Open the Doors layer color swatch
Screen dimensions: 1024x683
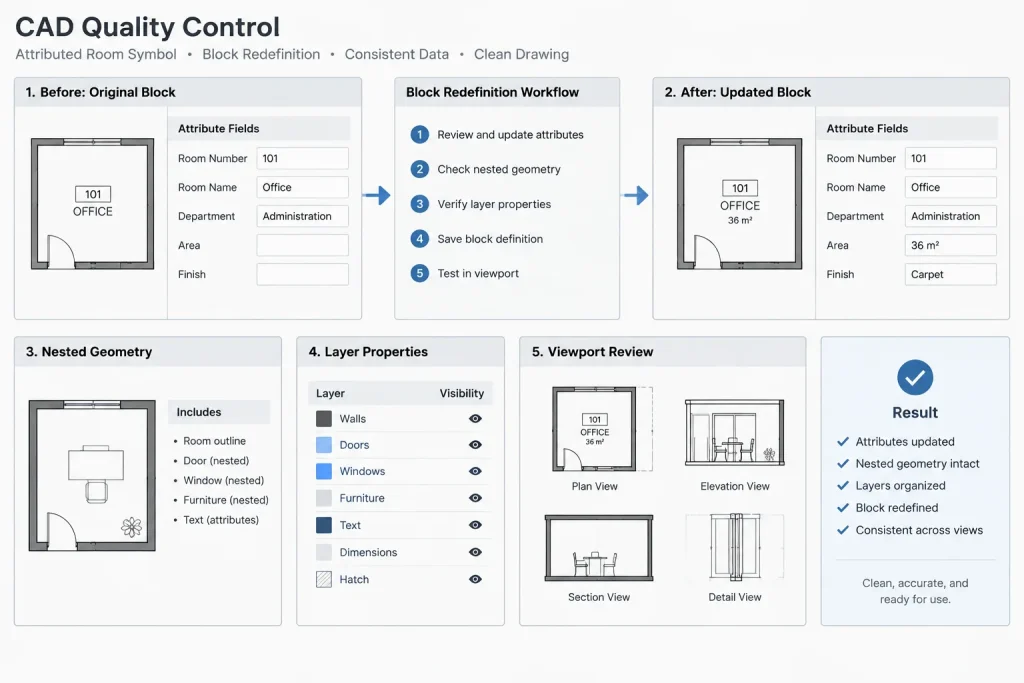(324, 445)
